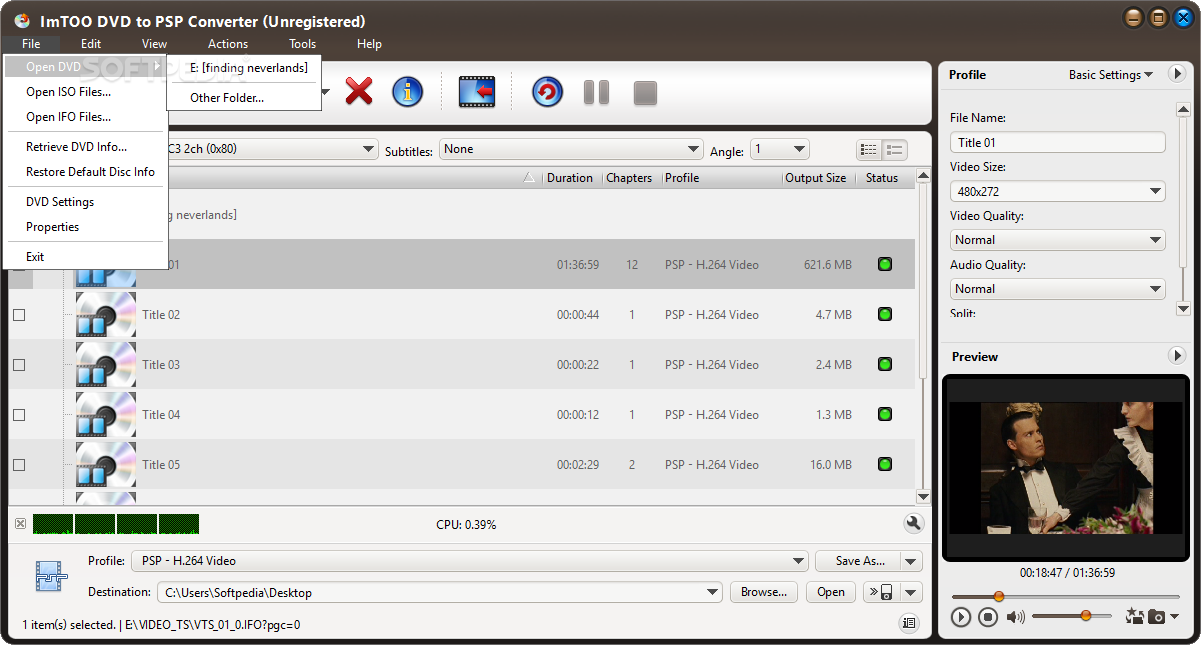Take a snapshot with the camera icon
The height and width of the screenshot is (645, 1201).
pos(1156,617)
